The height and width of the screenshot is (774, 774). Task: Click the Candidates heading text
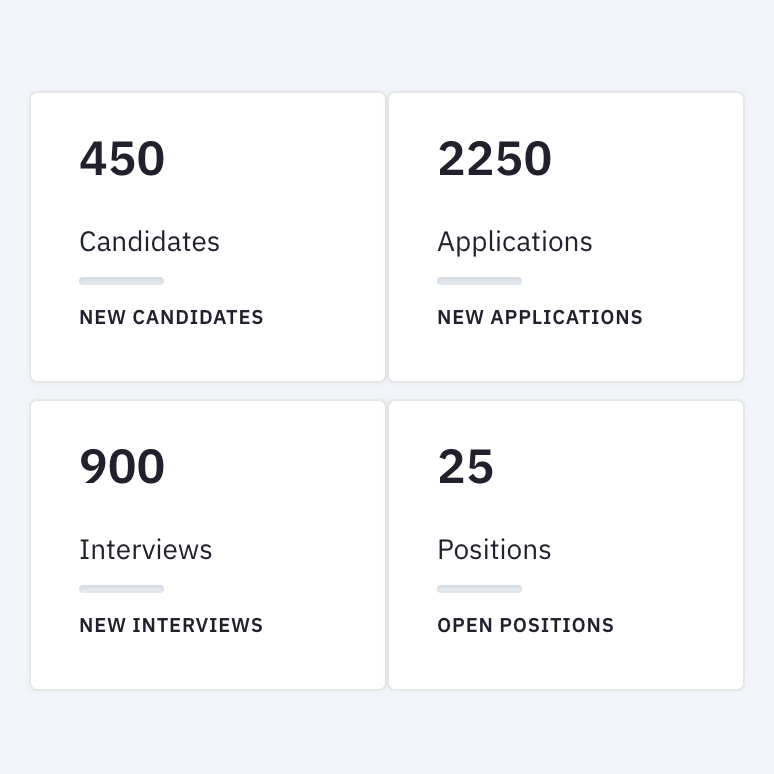(149, 242)
